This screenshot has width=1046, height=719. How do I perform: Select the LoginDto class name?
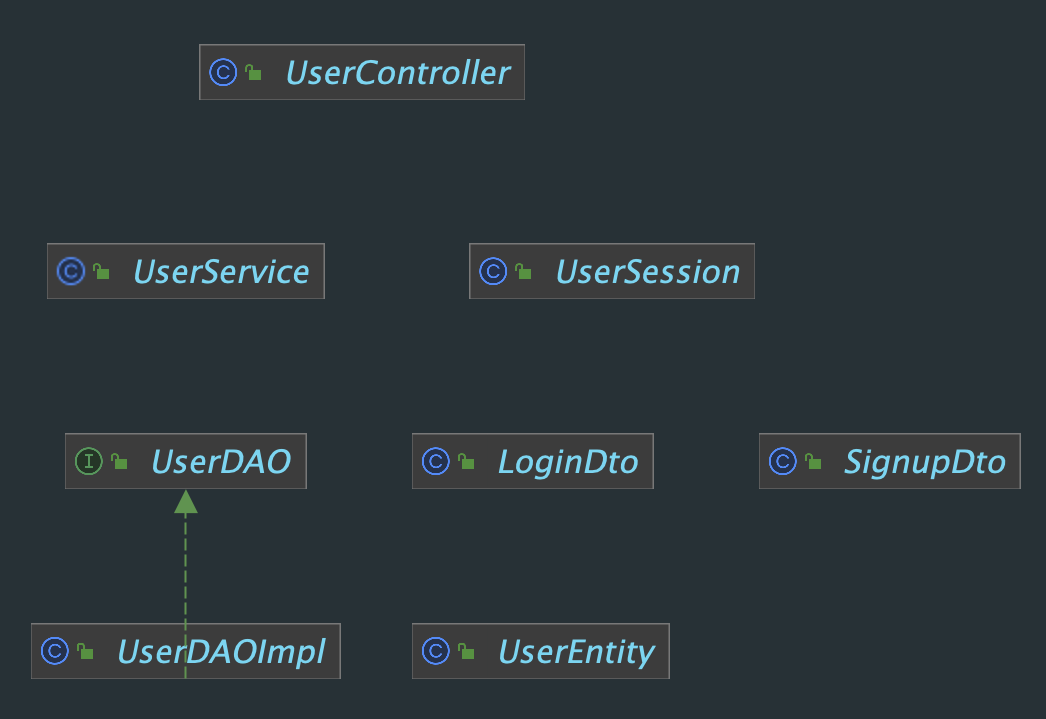(568, 463)
